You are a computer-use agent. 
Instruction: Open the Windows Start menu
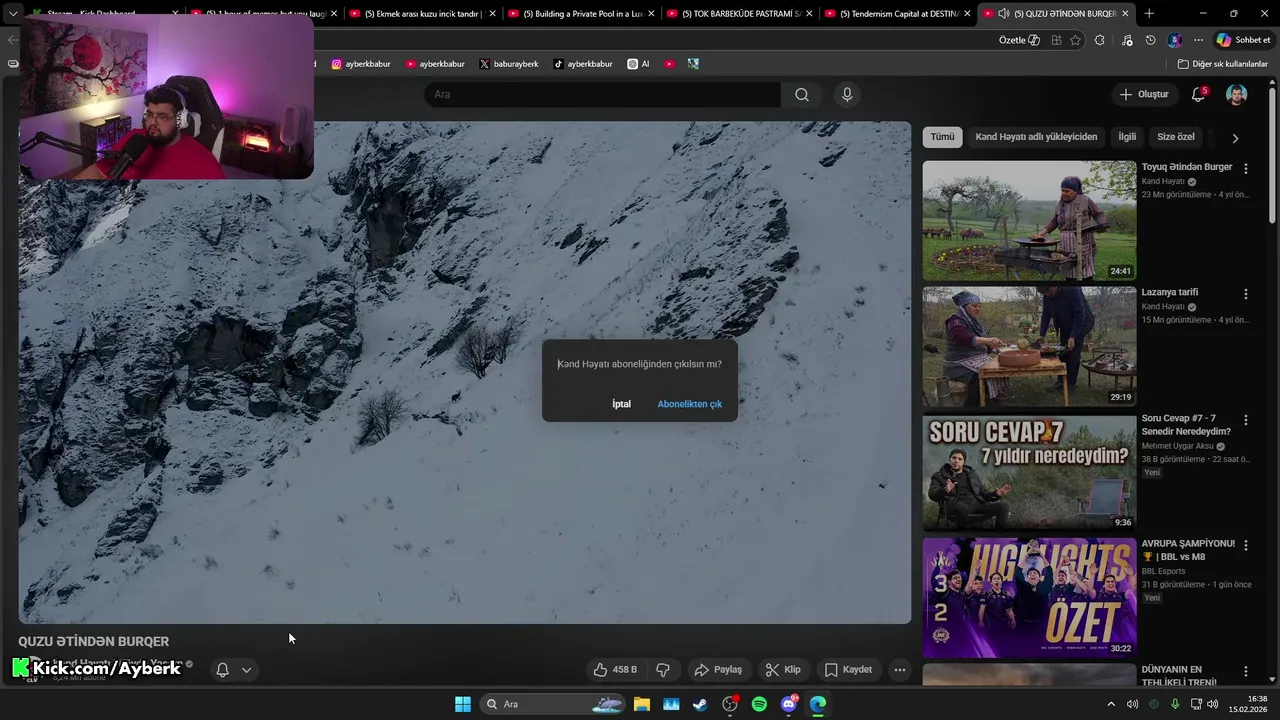(x=463, y=704)
